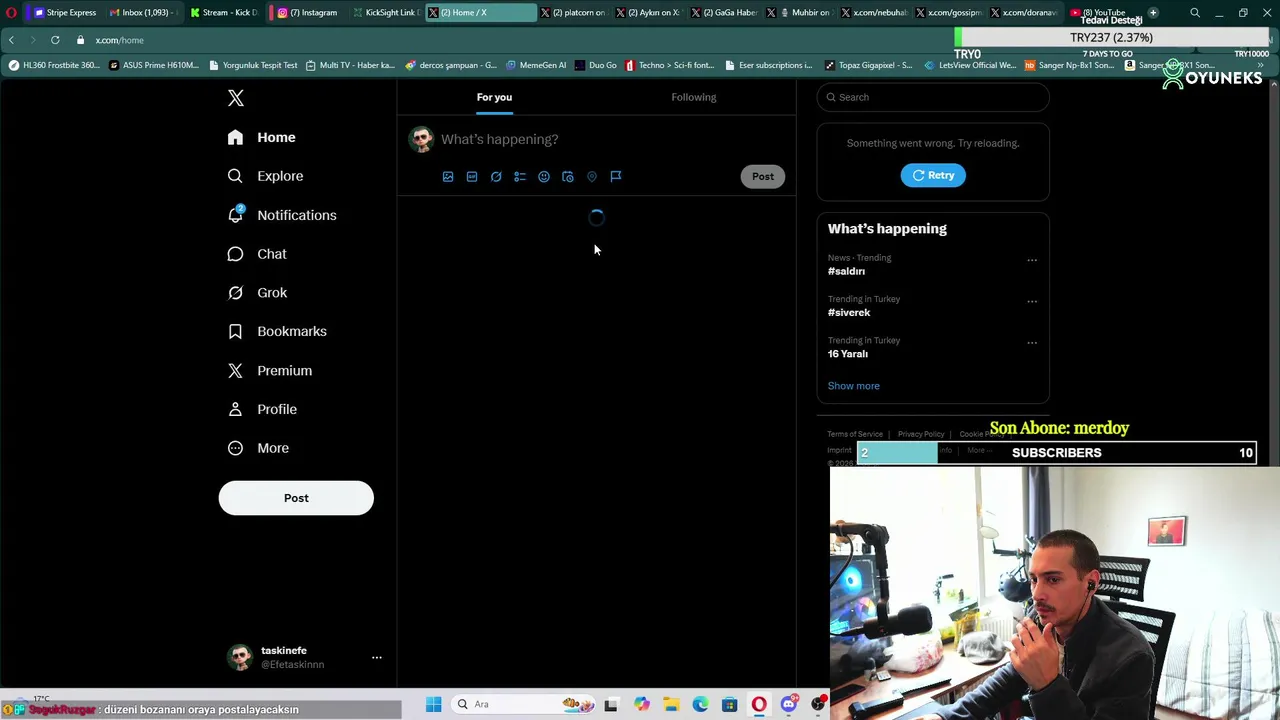
Task: Click the Home house icon
Action: pos(235,137)
